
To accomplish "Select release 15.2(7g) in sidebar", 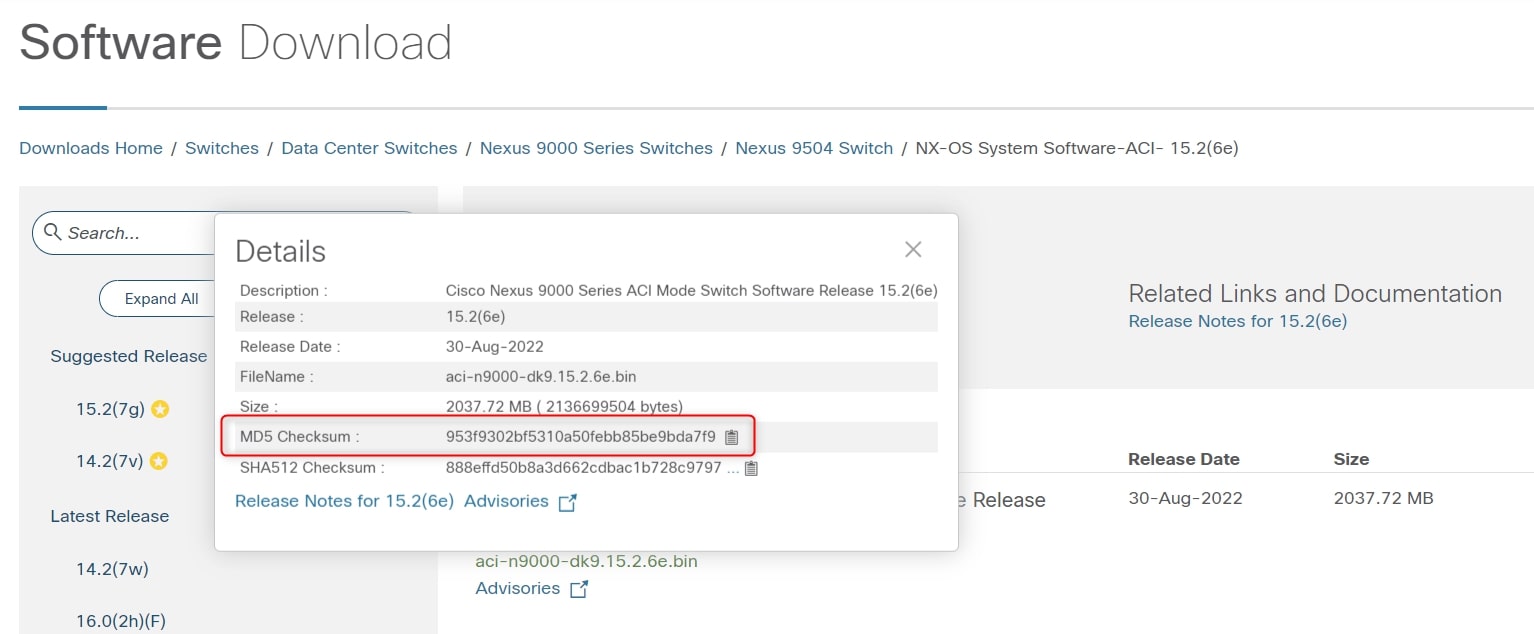I will [x=110, y=409].
